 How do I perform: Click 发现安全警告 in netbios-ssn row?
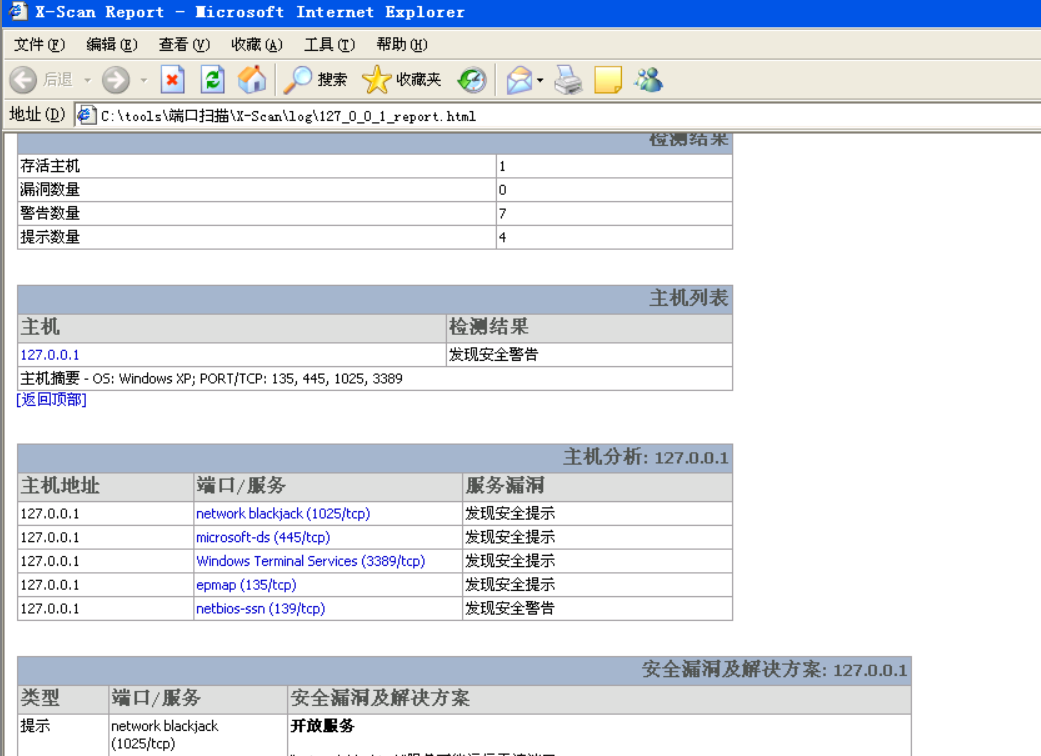point(509,608)
